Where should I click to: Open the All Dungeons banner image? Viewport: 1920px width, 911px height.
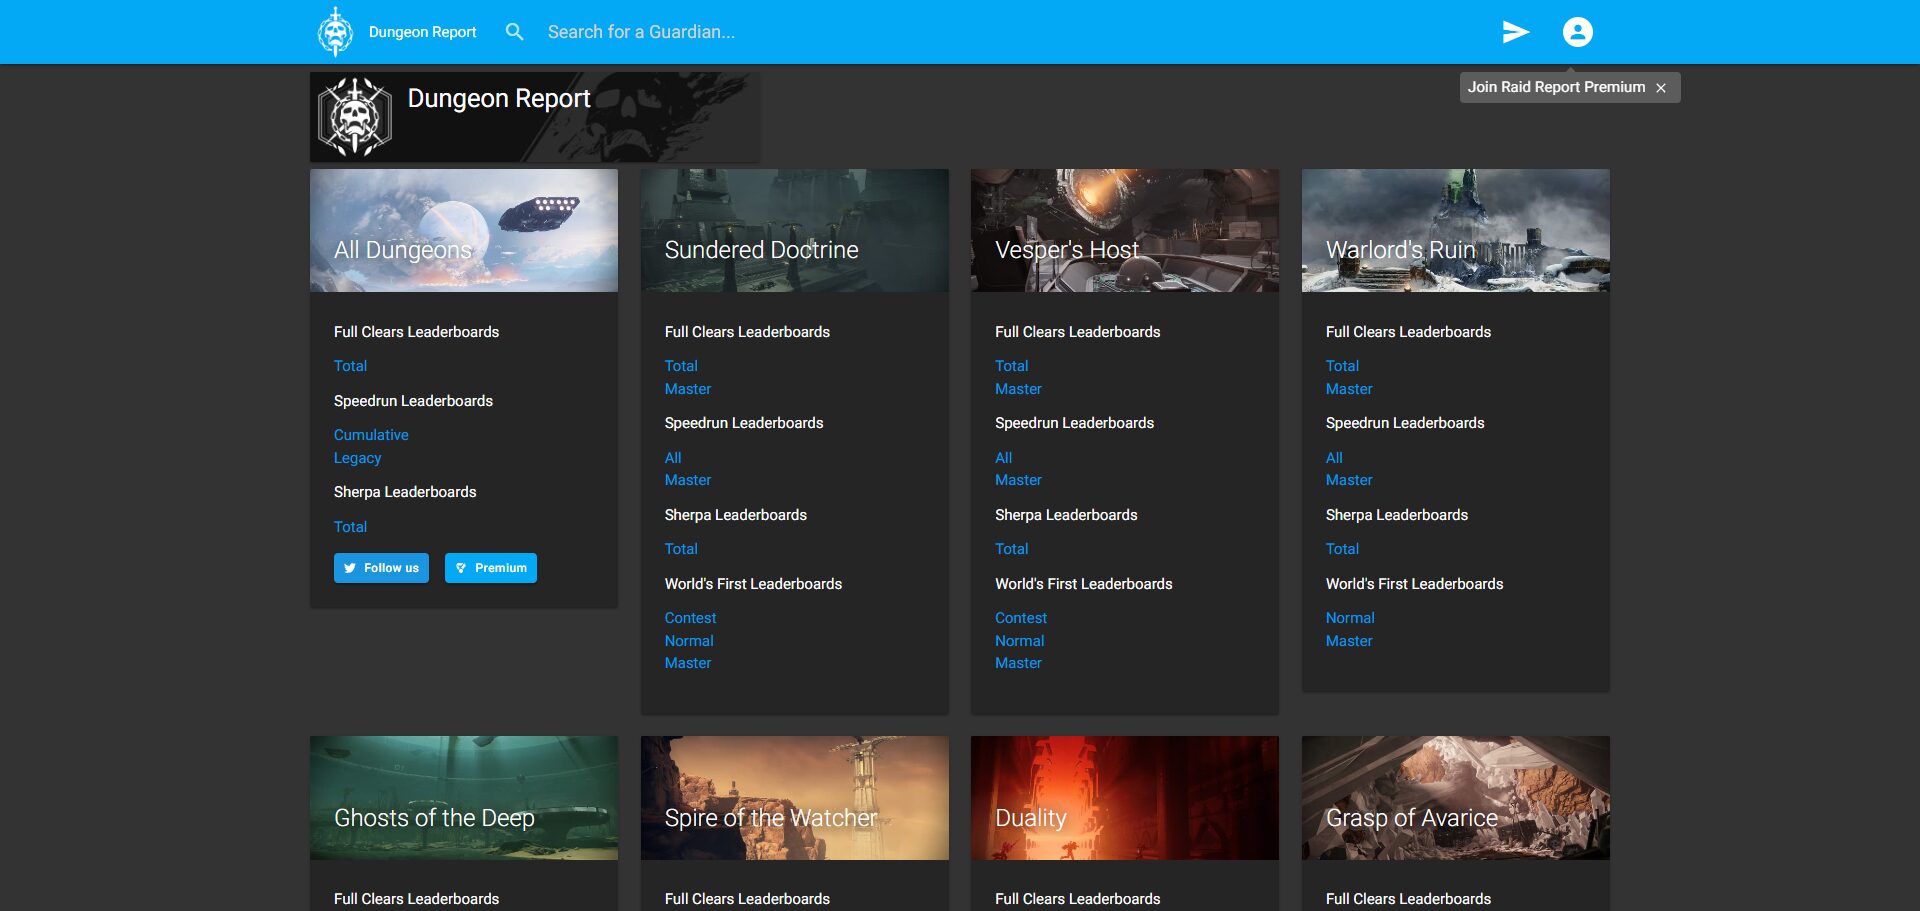point(463,230)
